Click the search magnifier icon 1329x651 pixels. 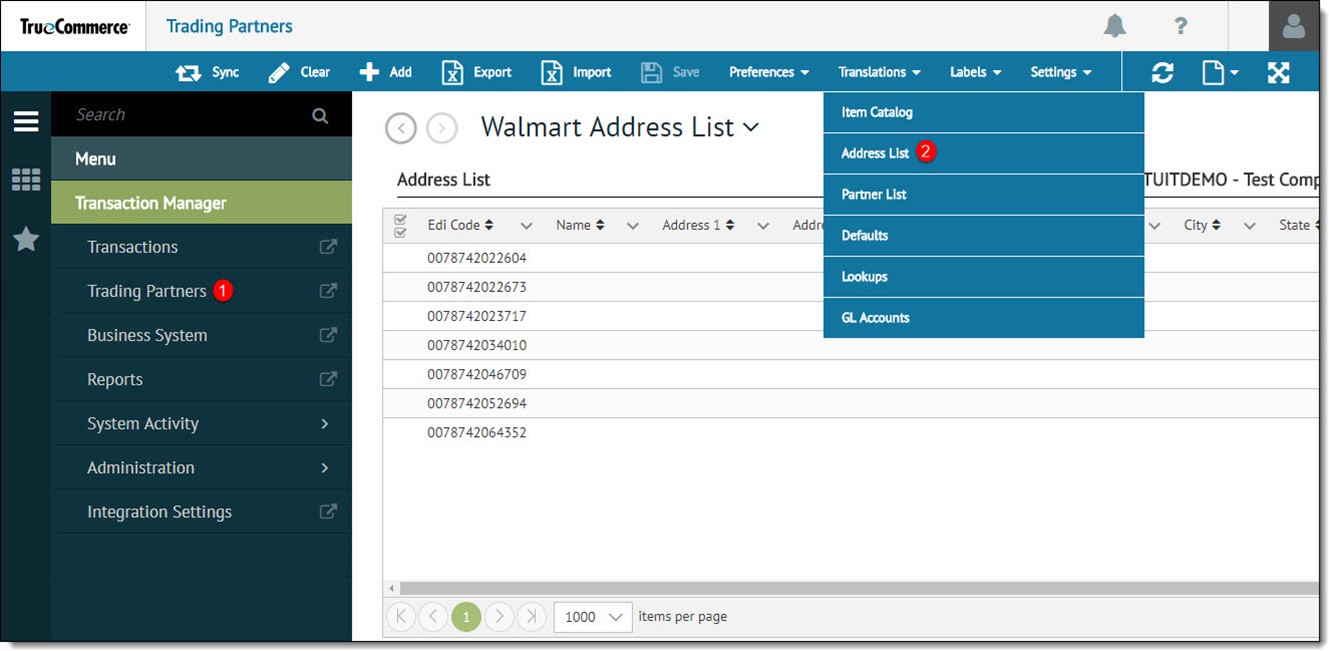320,115
